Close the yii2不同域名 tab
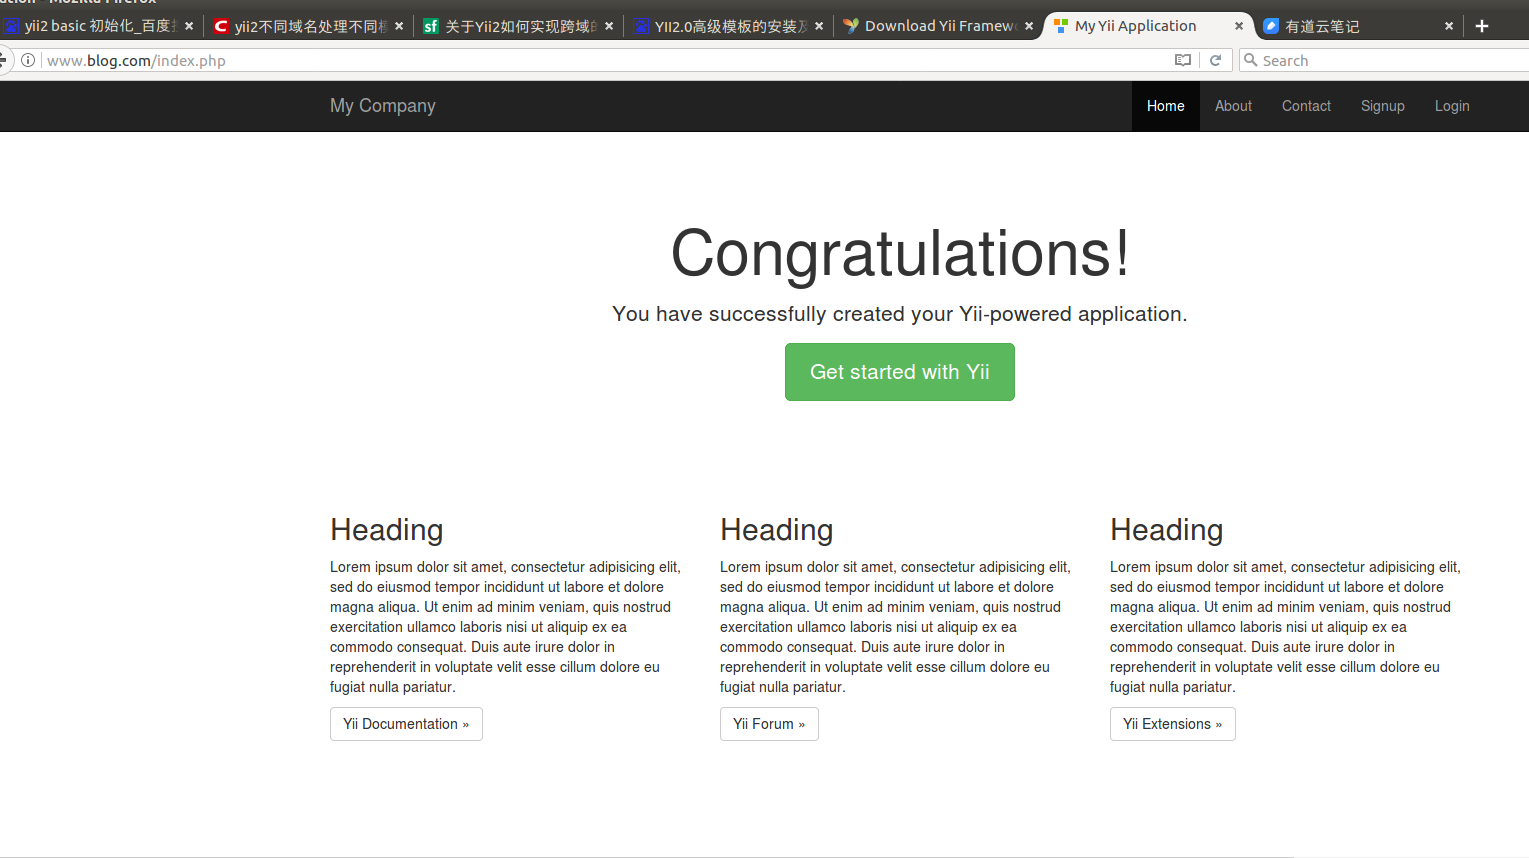The width and height of the screenshot is (1529, 858). [x=399, y=26]
